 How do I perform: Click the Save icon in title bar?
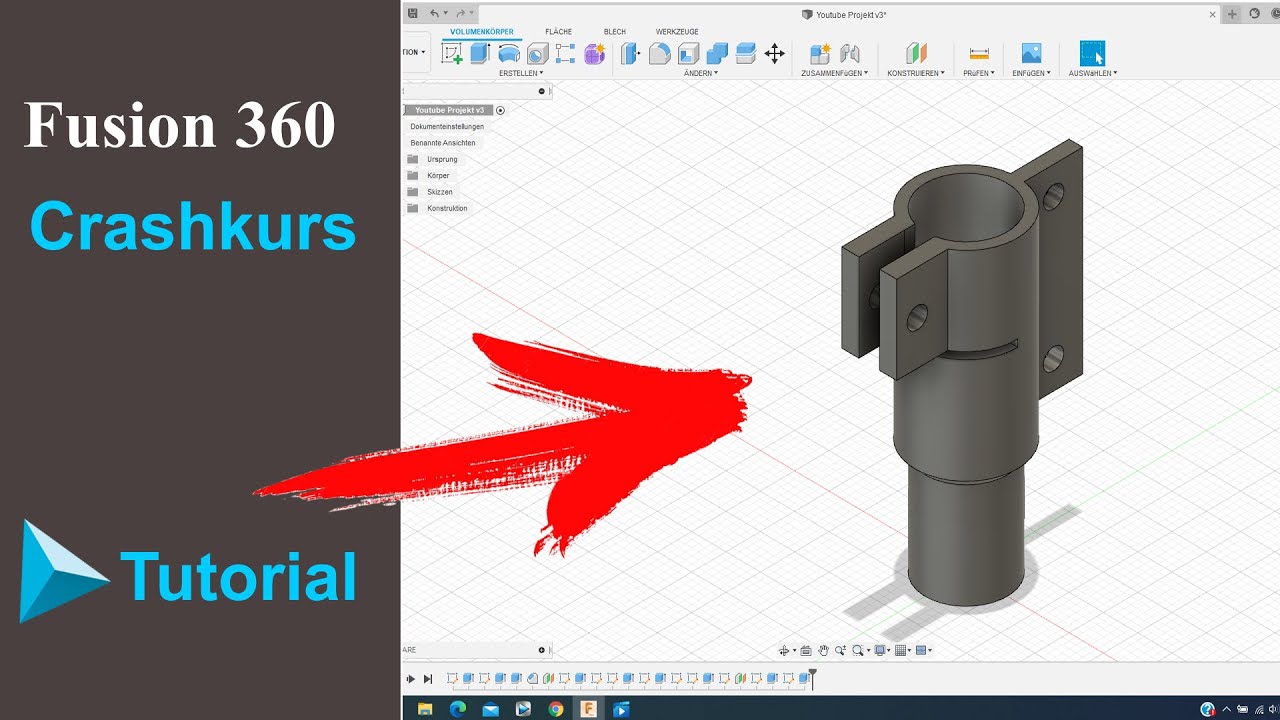[x=412, y=13]
